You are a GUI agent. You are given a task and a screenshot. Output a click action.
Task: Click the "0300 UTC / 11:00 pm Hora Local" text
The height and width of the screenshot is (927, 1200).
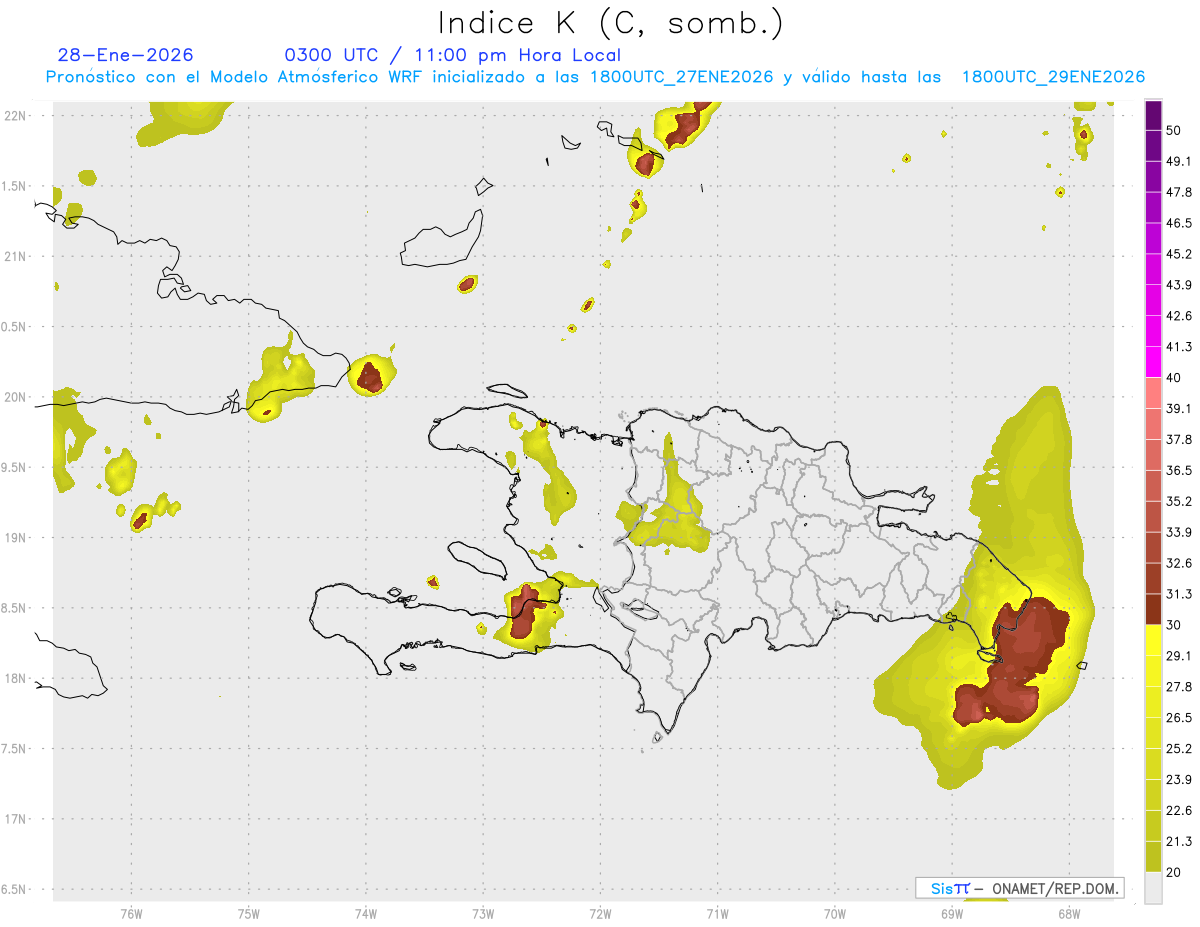pos(452,55)
